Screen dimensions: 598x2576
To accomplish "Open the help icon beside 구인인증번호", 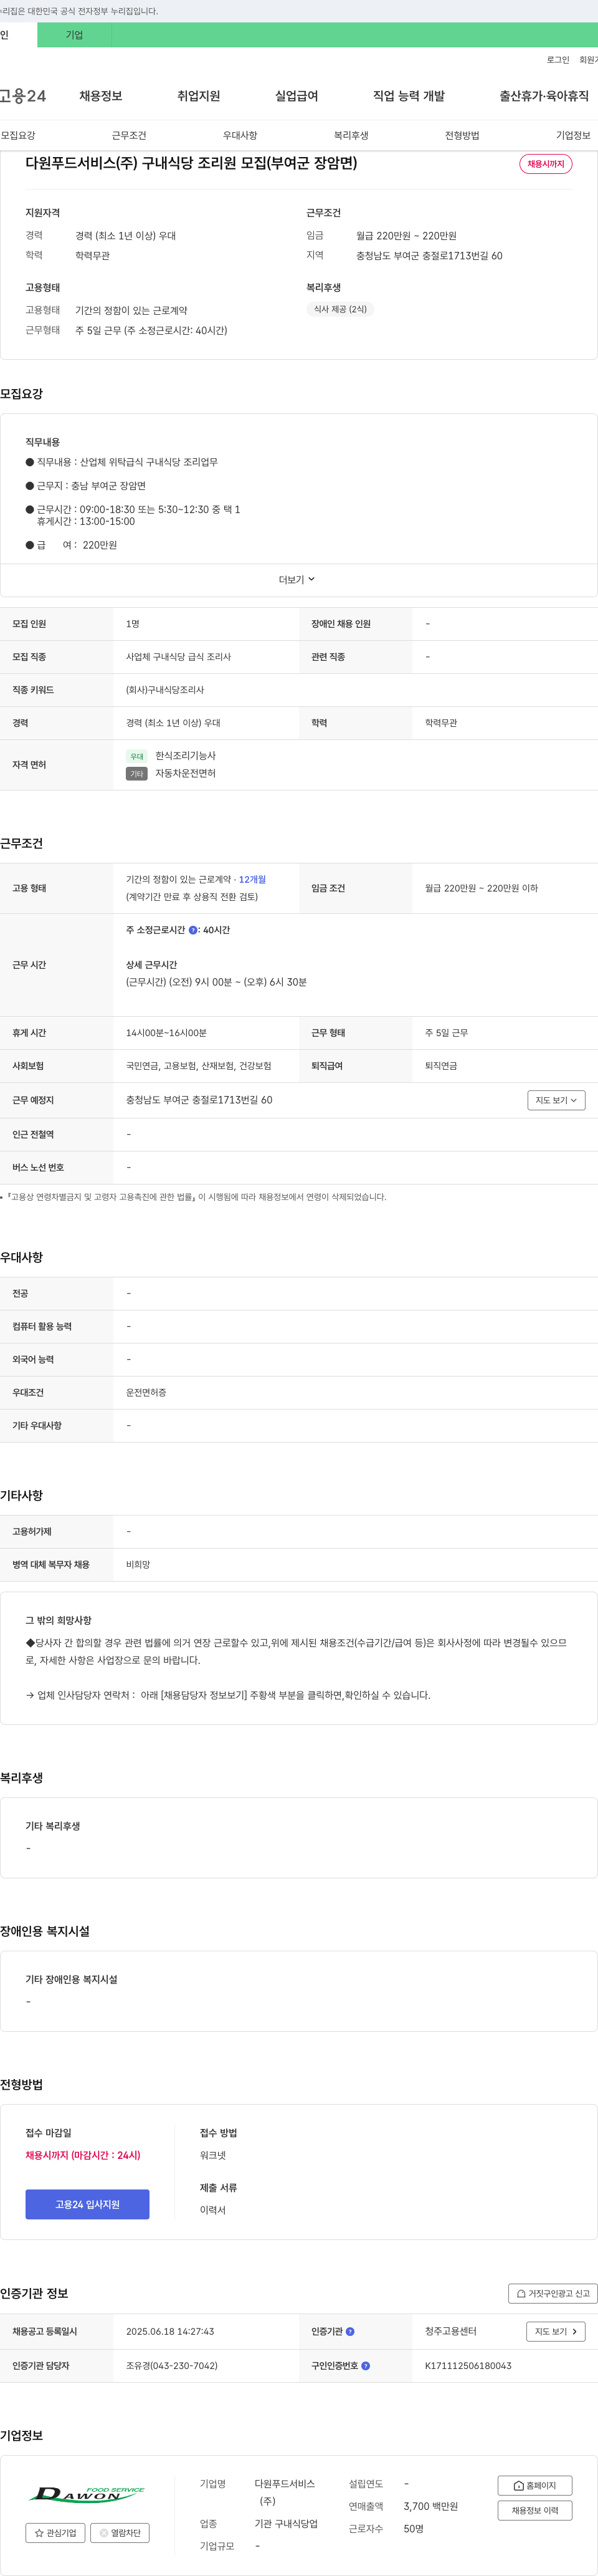I will point(365,2365).
